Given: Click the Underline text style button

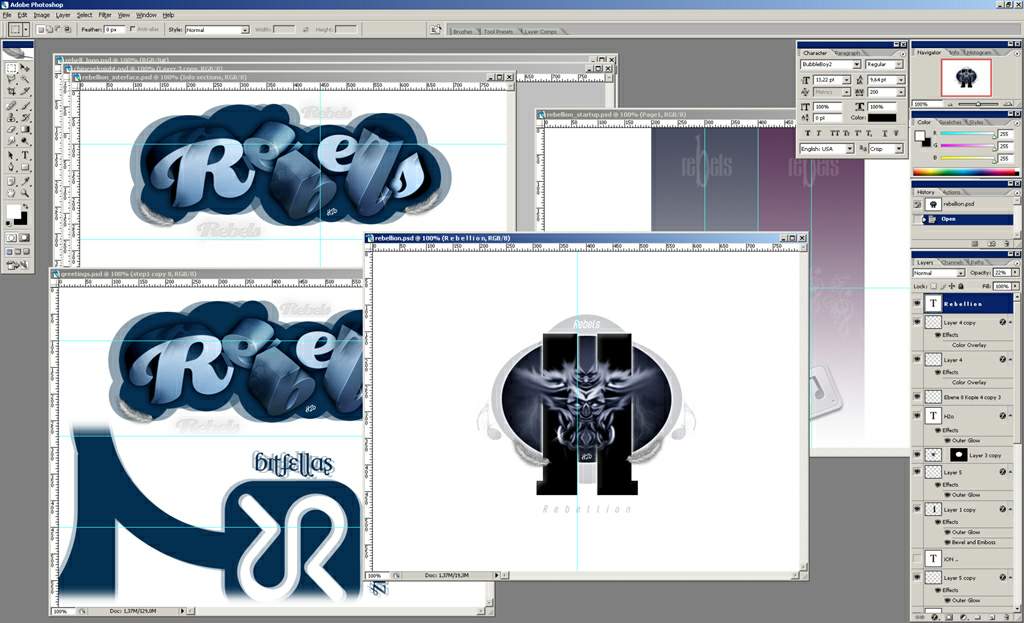Looking at the screenshot, I should click(885, 133).
